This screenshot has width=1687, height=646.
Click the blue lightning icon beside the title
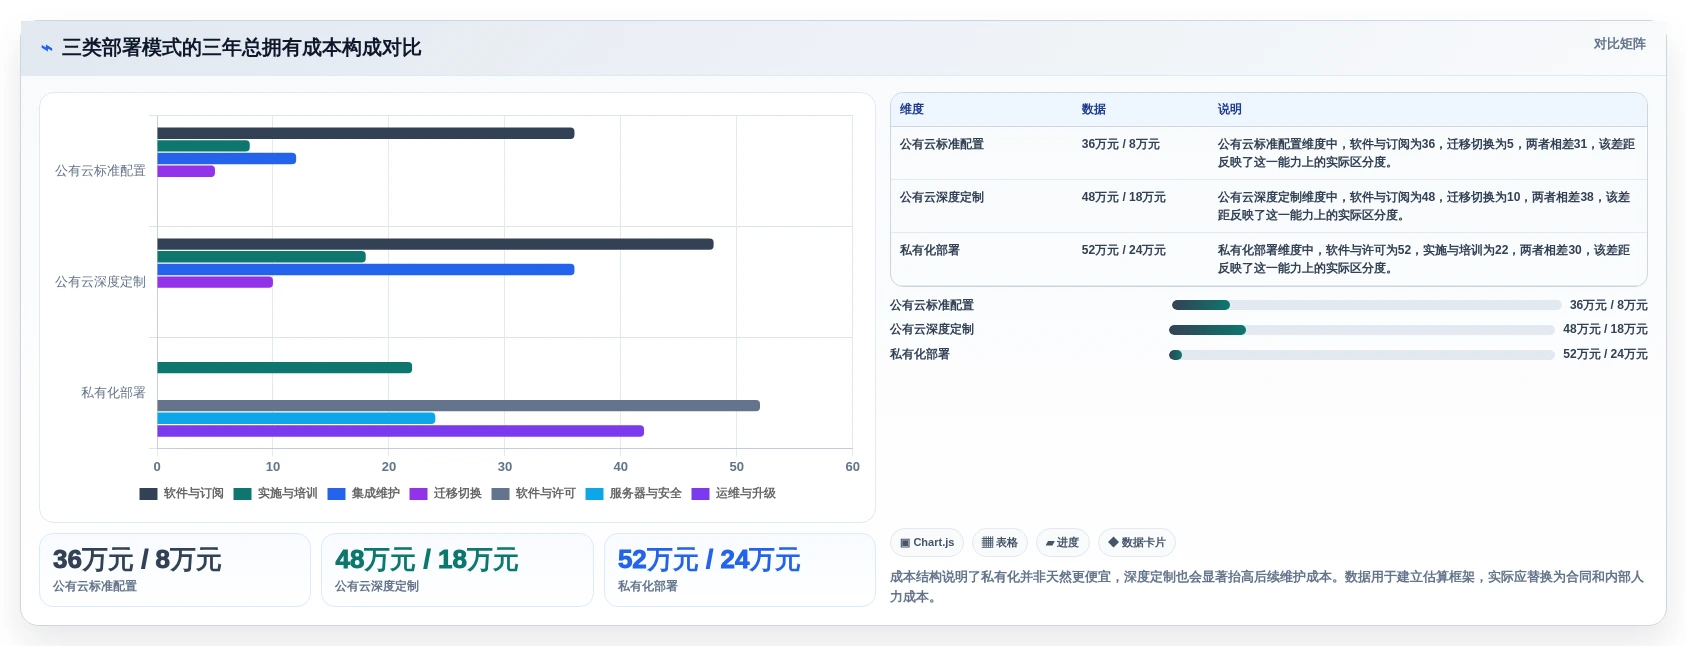tap(47, 48)
